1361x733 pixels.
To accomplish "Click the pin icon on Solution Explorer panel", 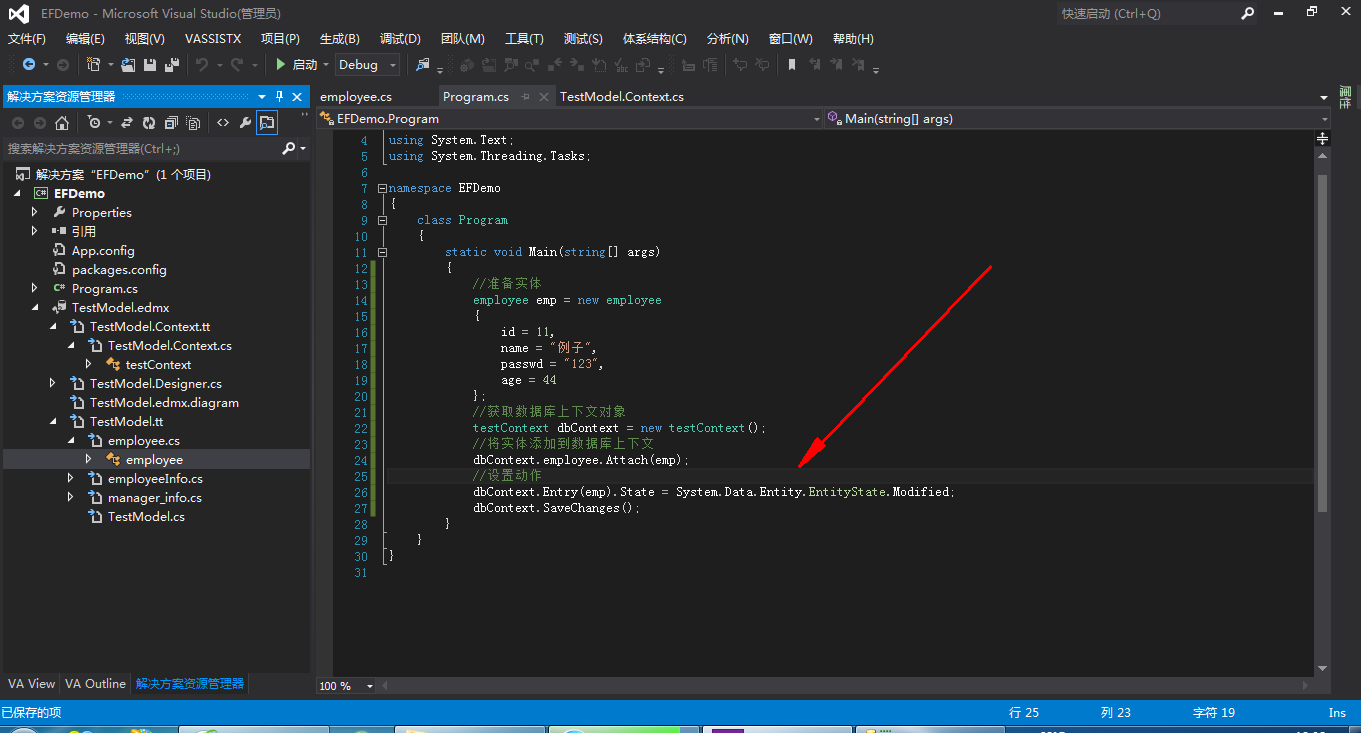I will pos(280,97).
